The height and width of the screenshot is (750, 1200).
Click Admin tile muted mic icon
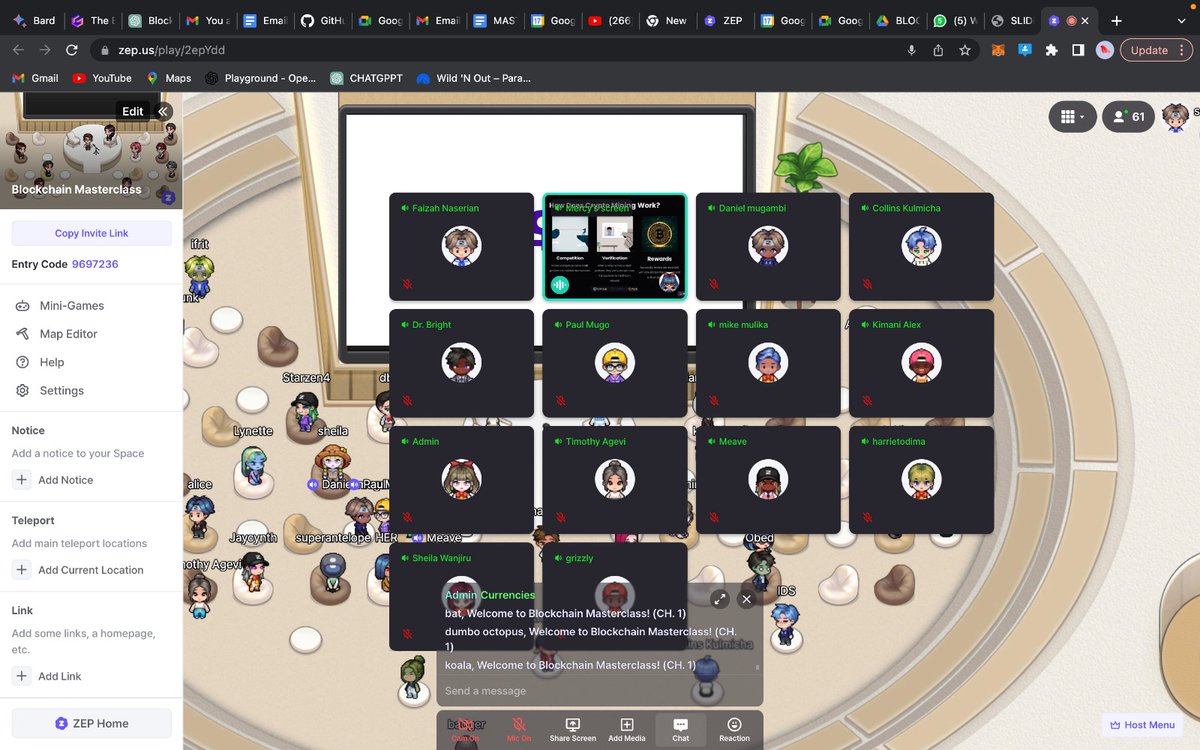pyautogui.click(x=407, y=518)
